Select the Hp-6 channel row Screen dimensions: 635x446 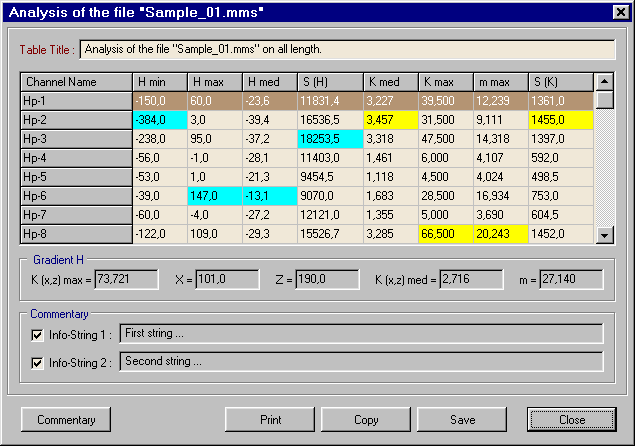point(76,196)
